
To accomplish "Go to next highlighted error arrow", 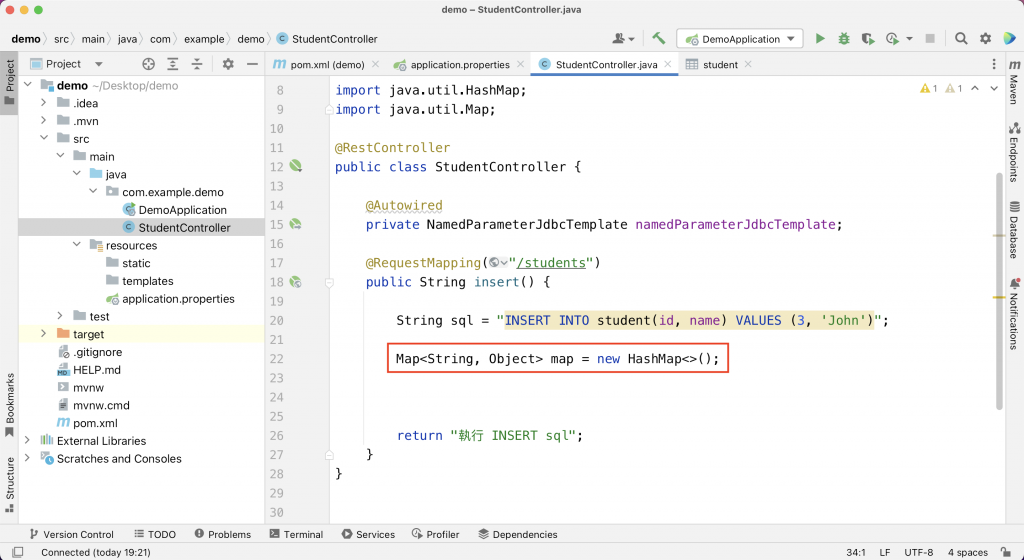I will coord(994,88).
